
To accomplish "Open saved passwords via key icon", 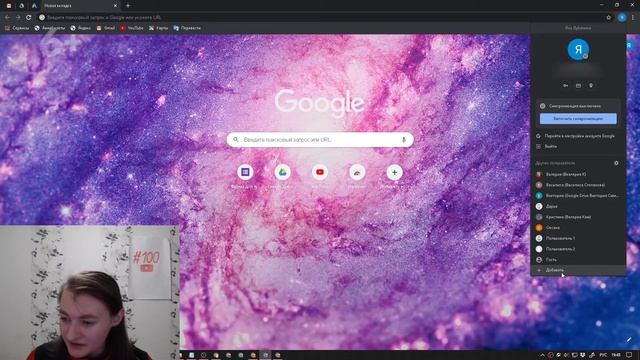I will [565, 86].
